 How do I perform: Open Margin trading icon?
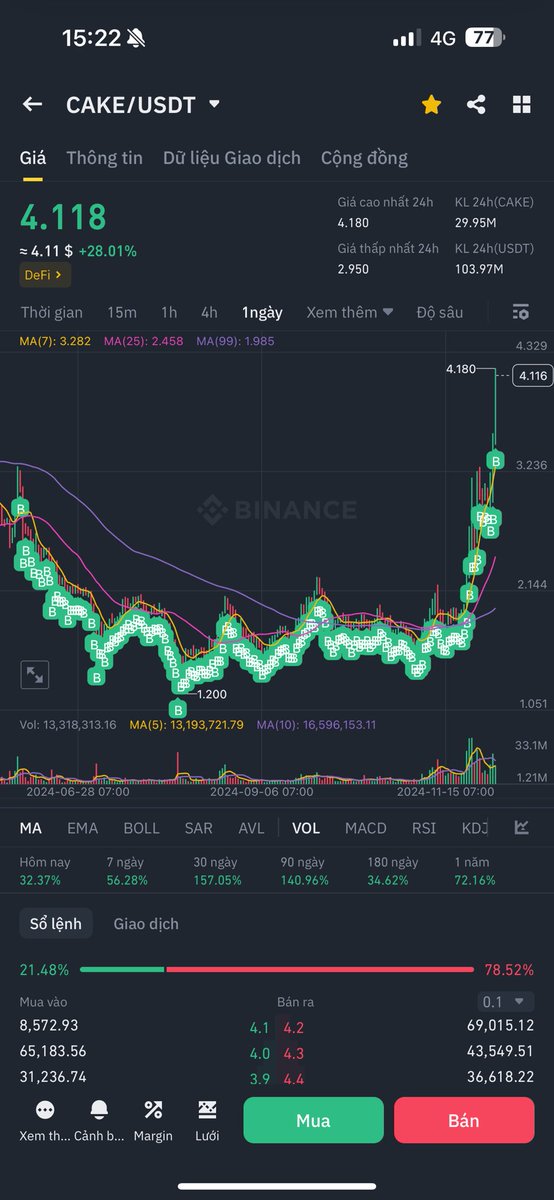click(x=153, y=1110)
